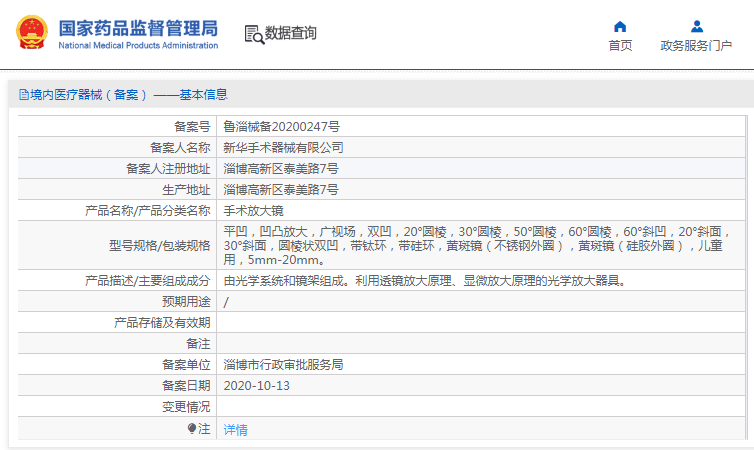Click the 产品描述/主要组成成分 label
The height and width of the screenshot is (450, 754).
(x=148, y=281)
